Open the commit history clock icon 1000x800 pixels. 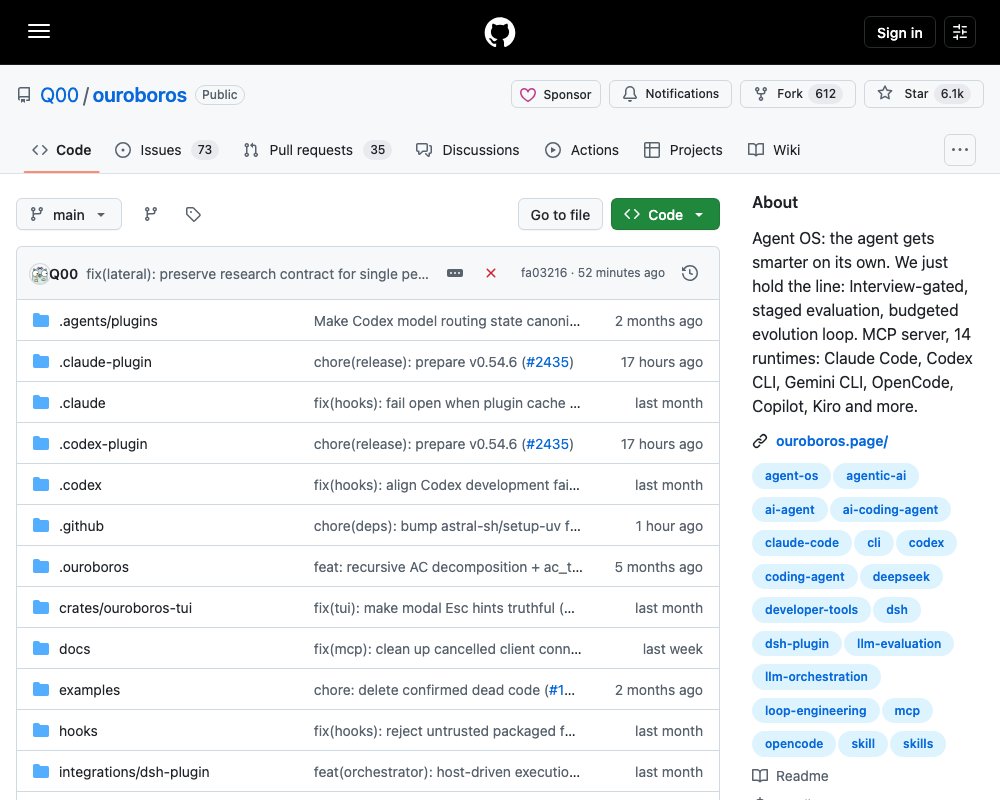click(690, 273)
